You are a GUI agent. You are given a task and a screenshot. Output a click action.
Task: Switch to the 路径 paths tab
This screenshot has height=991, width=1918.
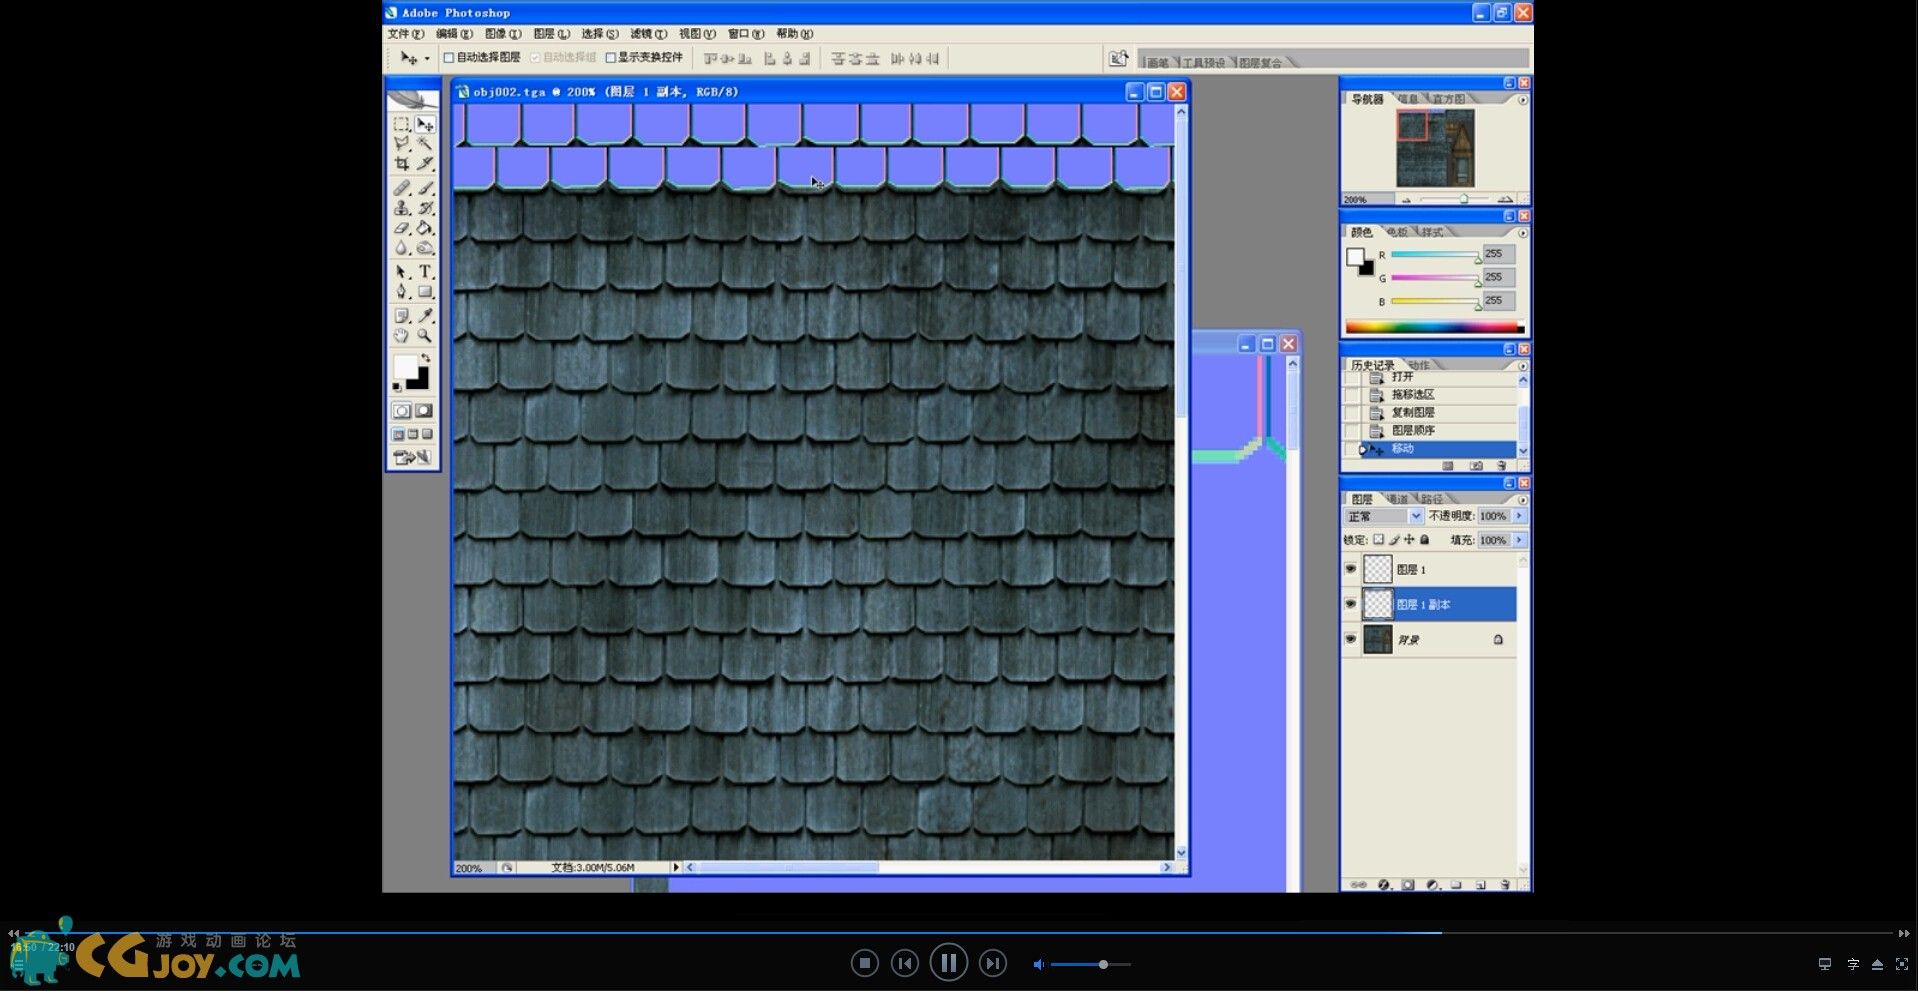[x=1432, y=499]
